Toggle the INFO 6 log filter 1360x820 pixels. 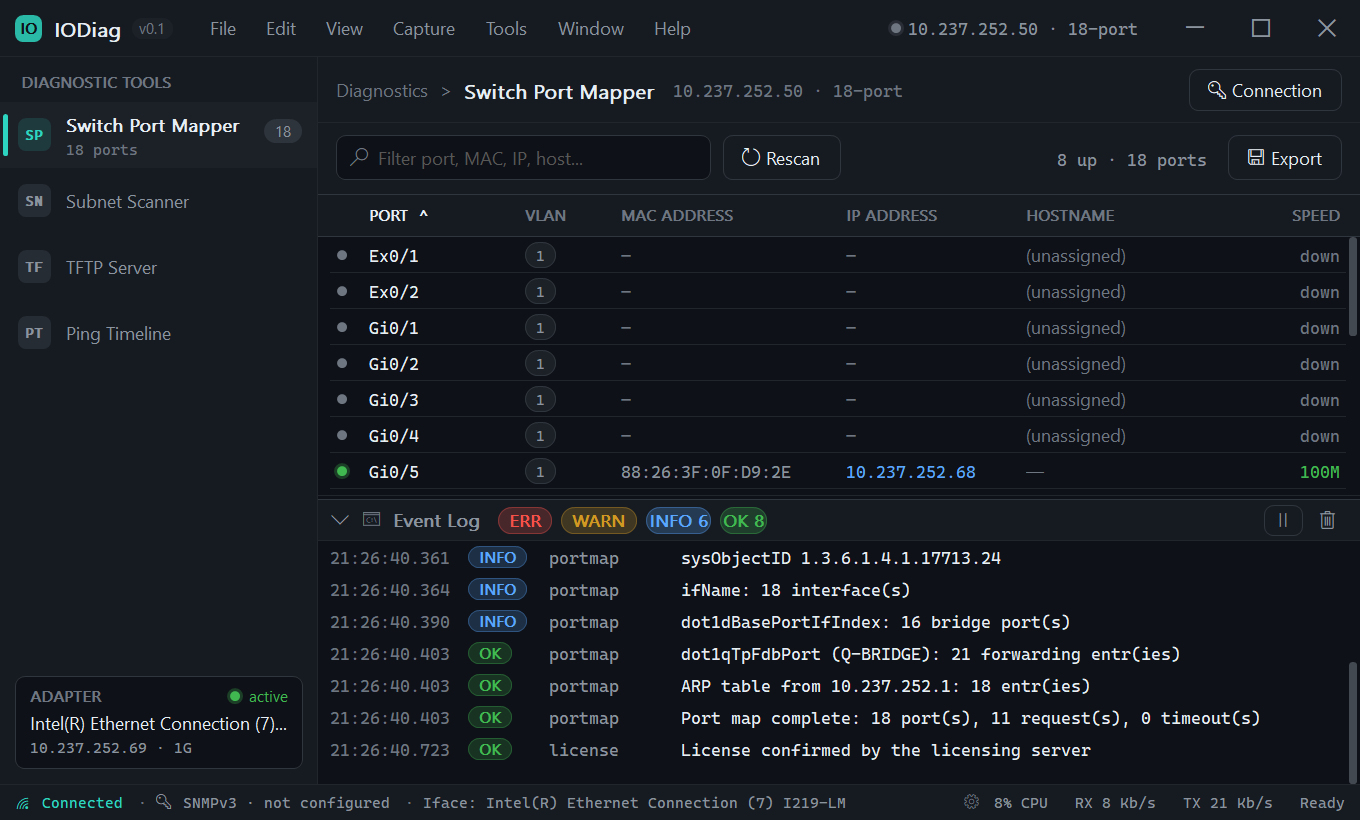pyautogui.click(x=679, y=520)
